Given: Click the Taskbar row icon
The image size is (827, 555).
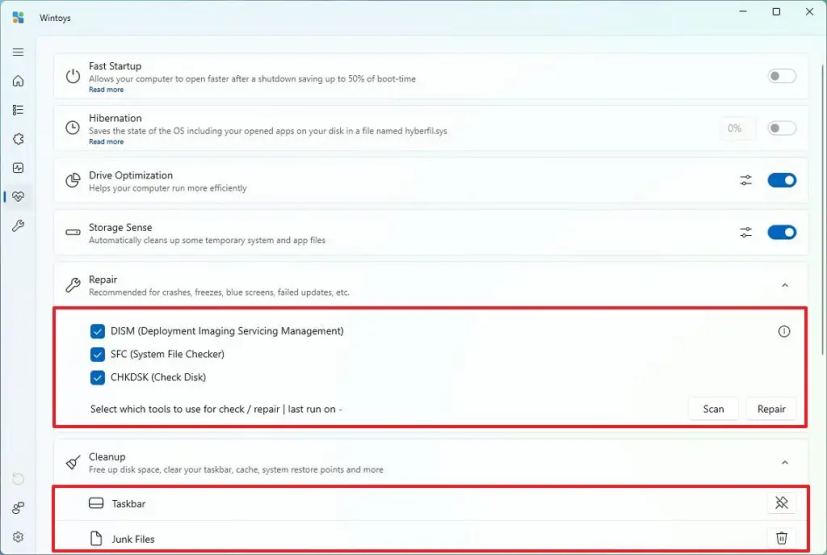Looking at the screenshot, I should tap(96, 503).
